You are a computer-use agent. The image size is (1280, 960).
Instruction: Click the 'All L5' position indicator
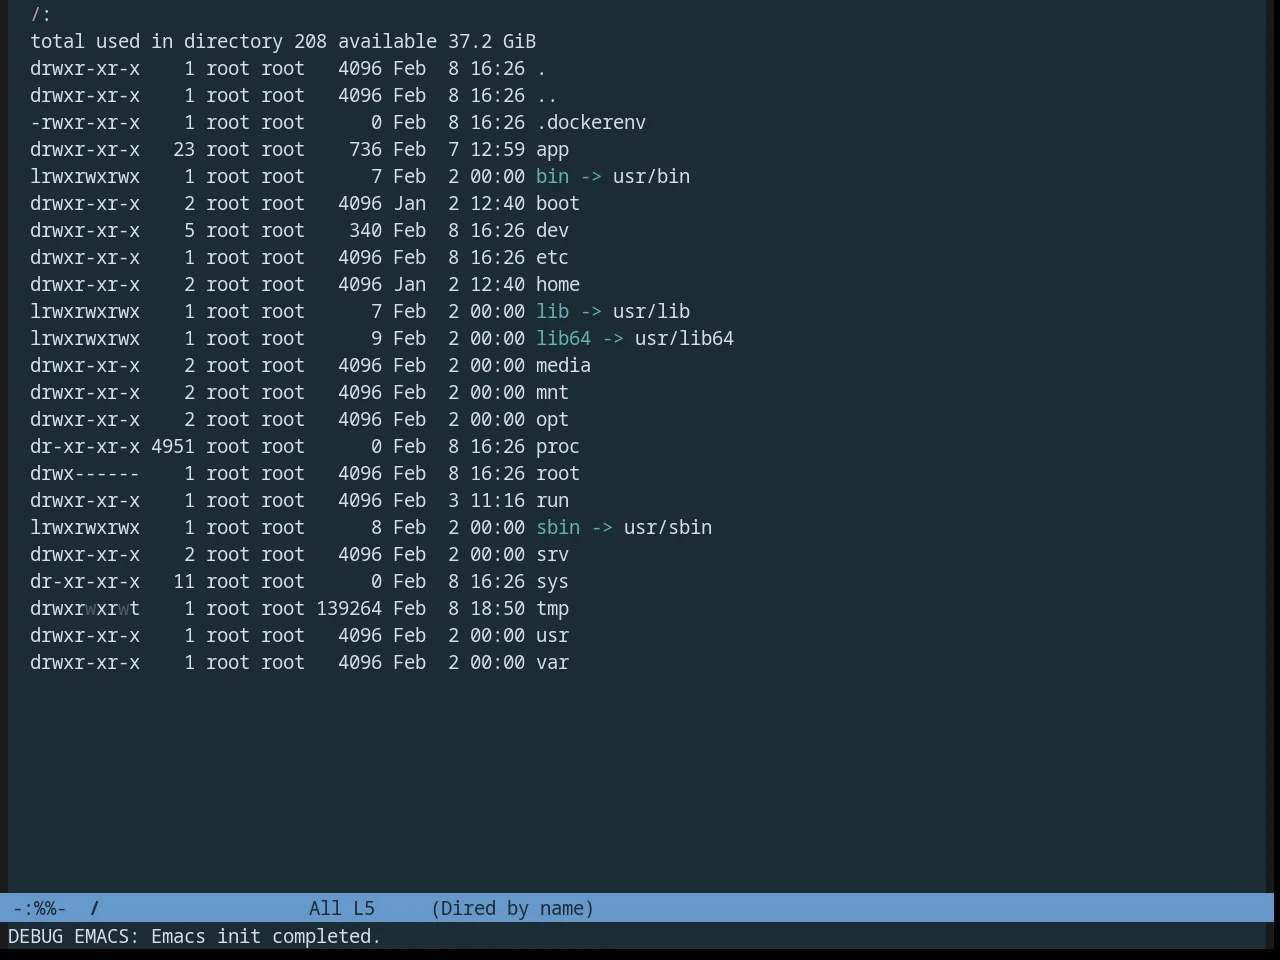tap(342, 909)
